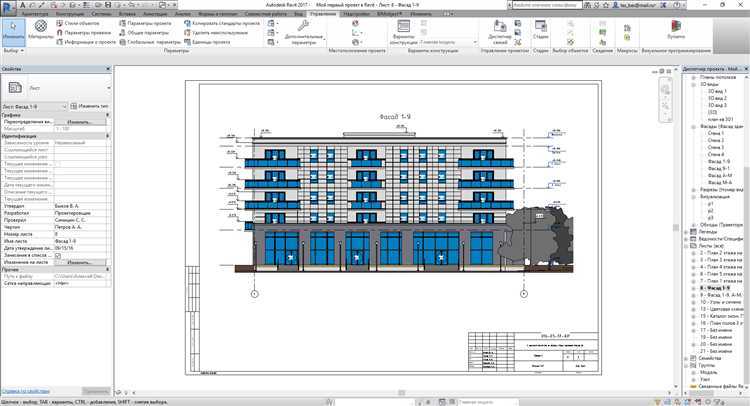Click the sheet type icon in Properties panel
Image resolution: width=750 pixels, height=406 pixels.
(x=15, y=88)
